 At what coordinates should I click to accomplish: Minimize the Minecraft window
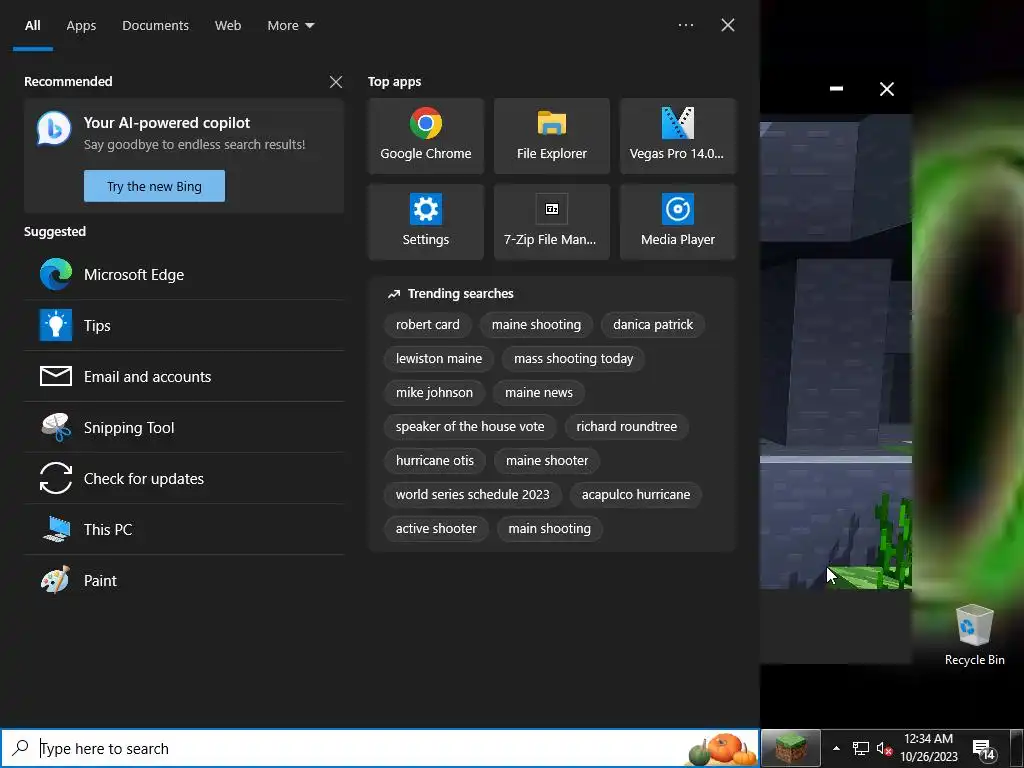[x=836, y=88]
